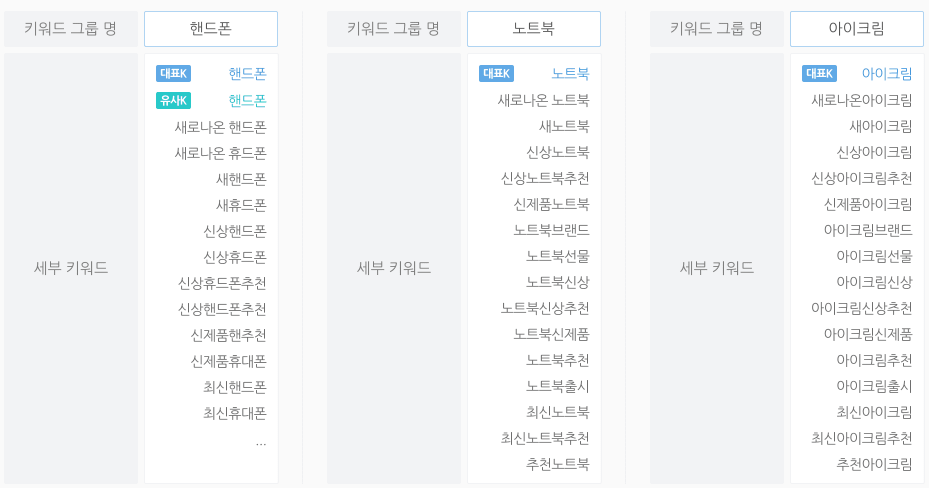Open the blue 노트북 representative keyword link
The width and height of the screenshot is (929, 488).
coord(571,73)
